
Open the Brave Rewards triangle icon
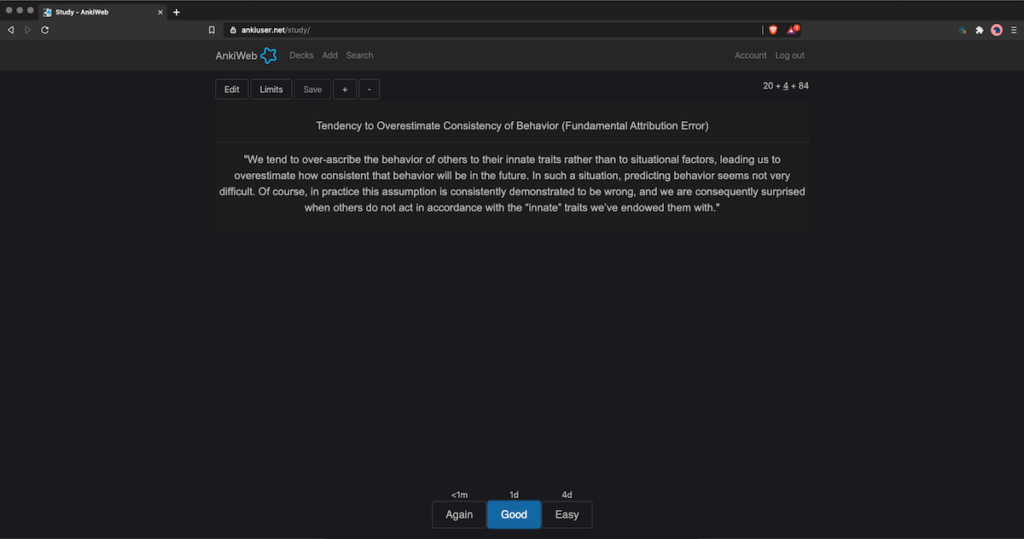click(793, 29)
